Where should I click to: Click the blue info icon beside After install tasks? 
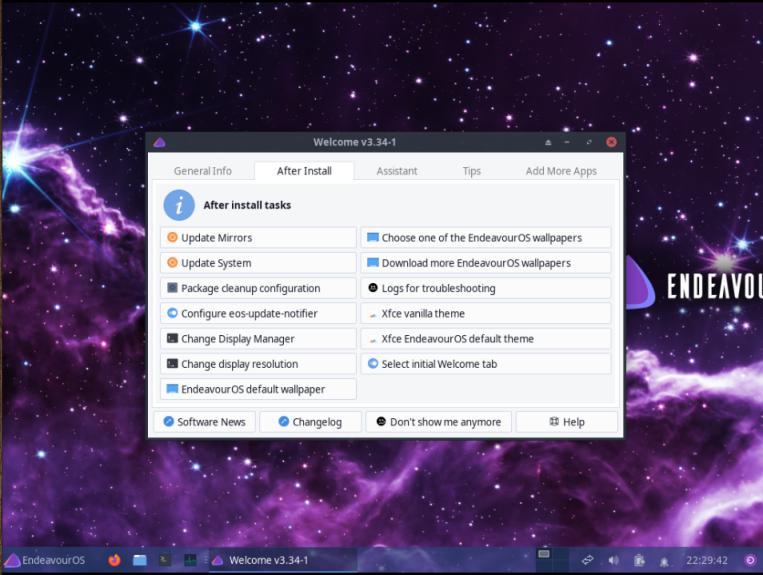click(179, 205)
